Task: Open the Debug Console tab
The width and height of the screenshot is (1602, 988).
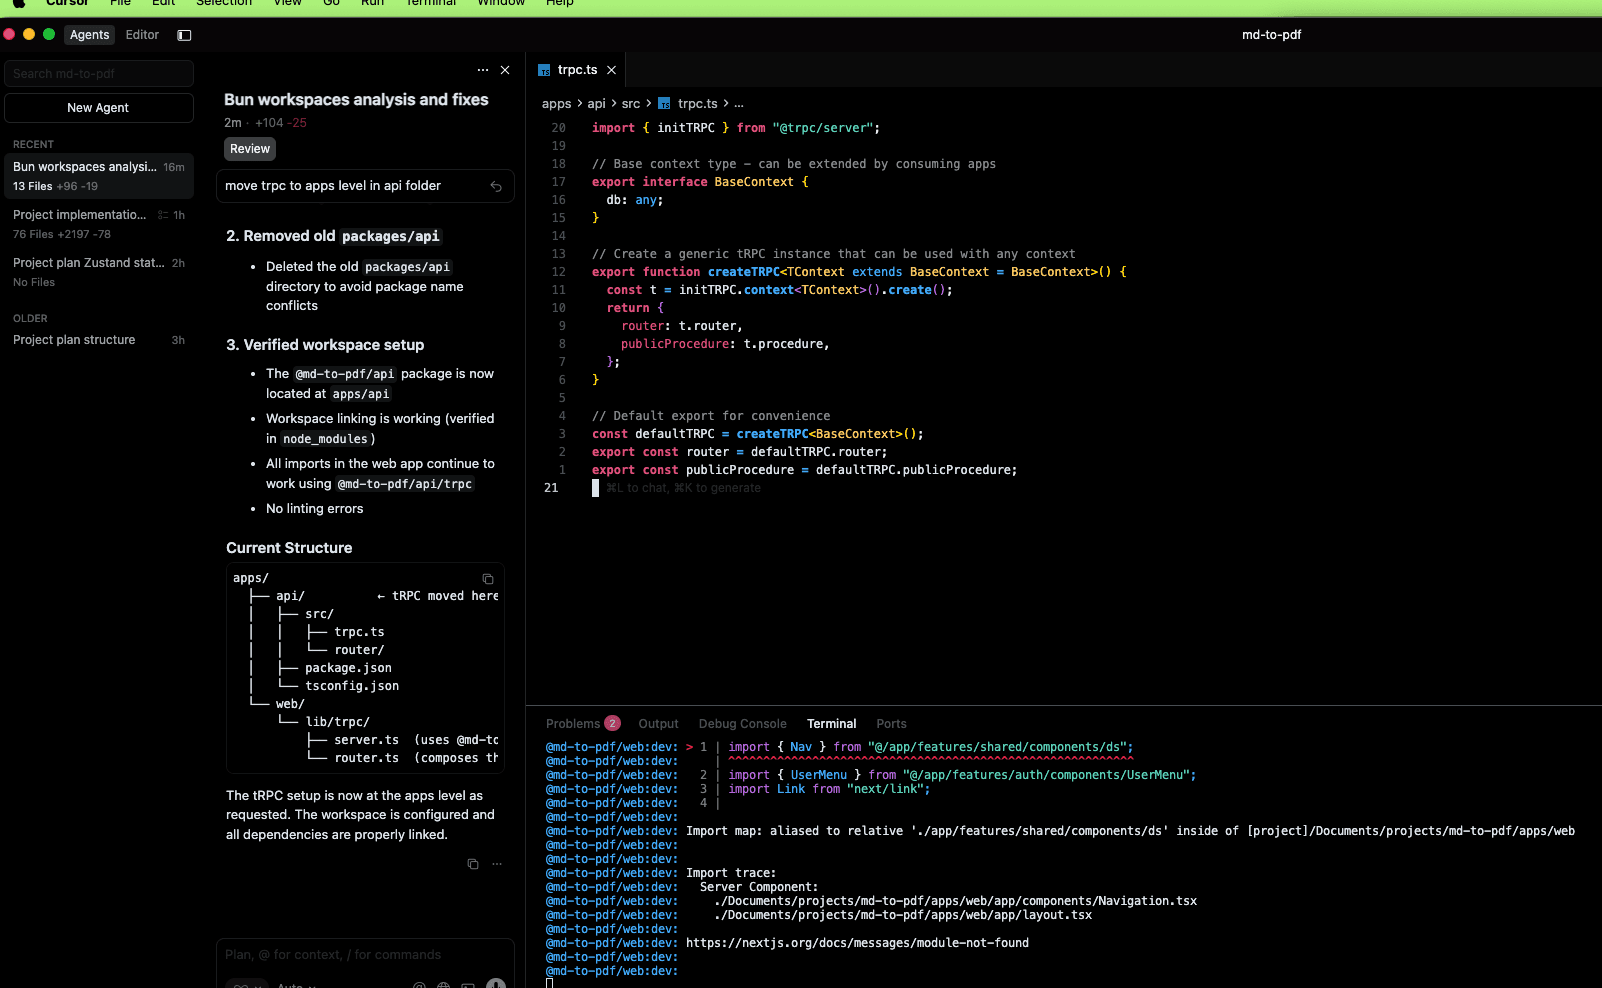Action: tap(742, 724)
